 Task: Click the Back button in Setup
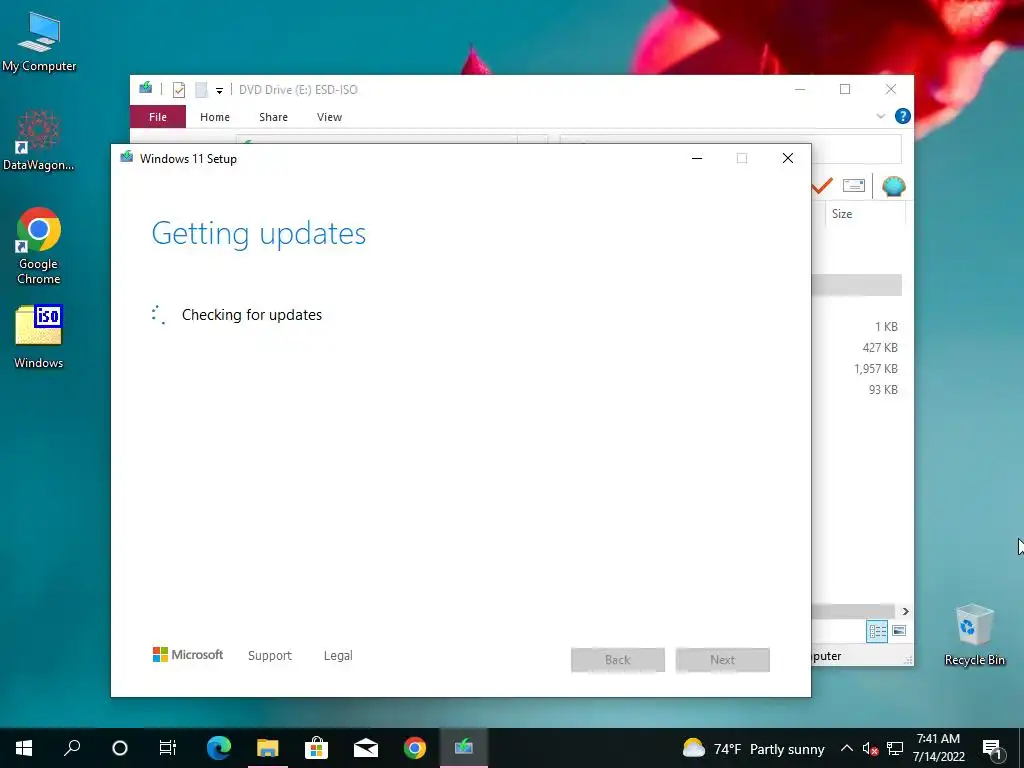618,660
